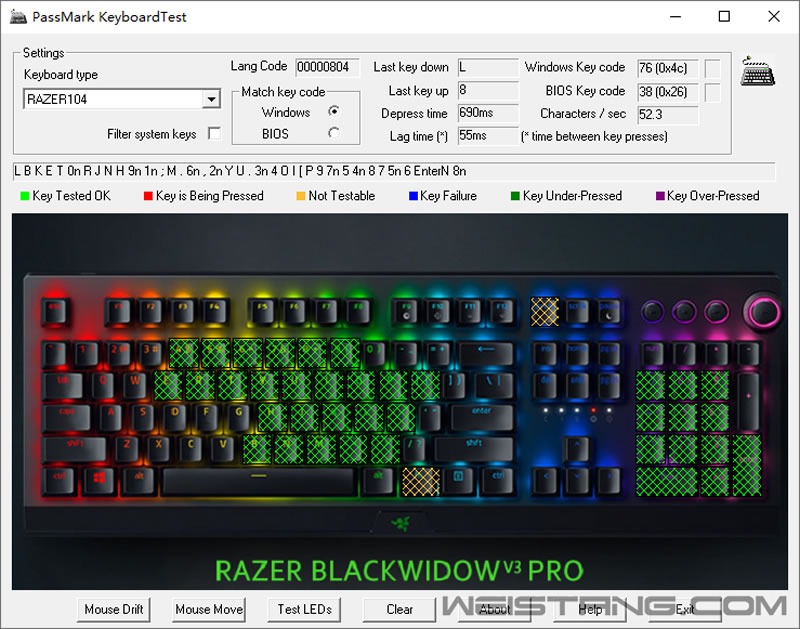Screen dimensions: 800x629
Task: Click the yellow-hatched key beside right Alt
Action: point(420,482)
